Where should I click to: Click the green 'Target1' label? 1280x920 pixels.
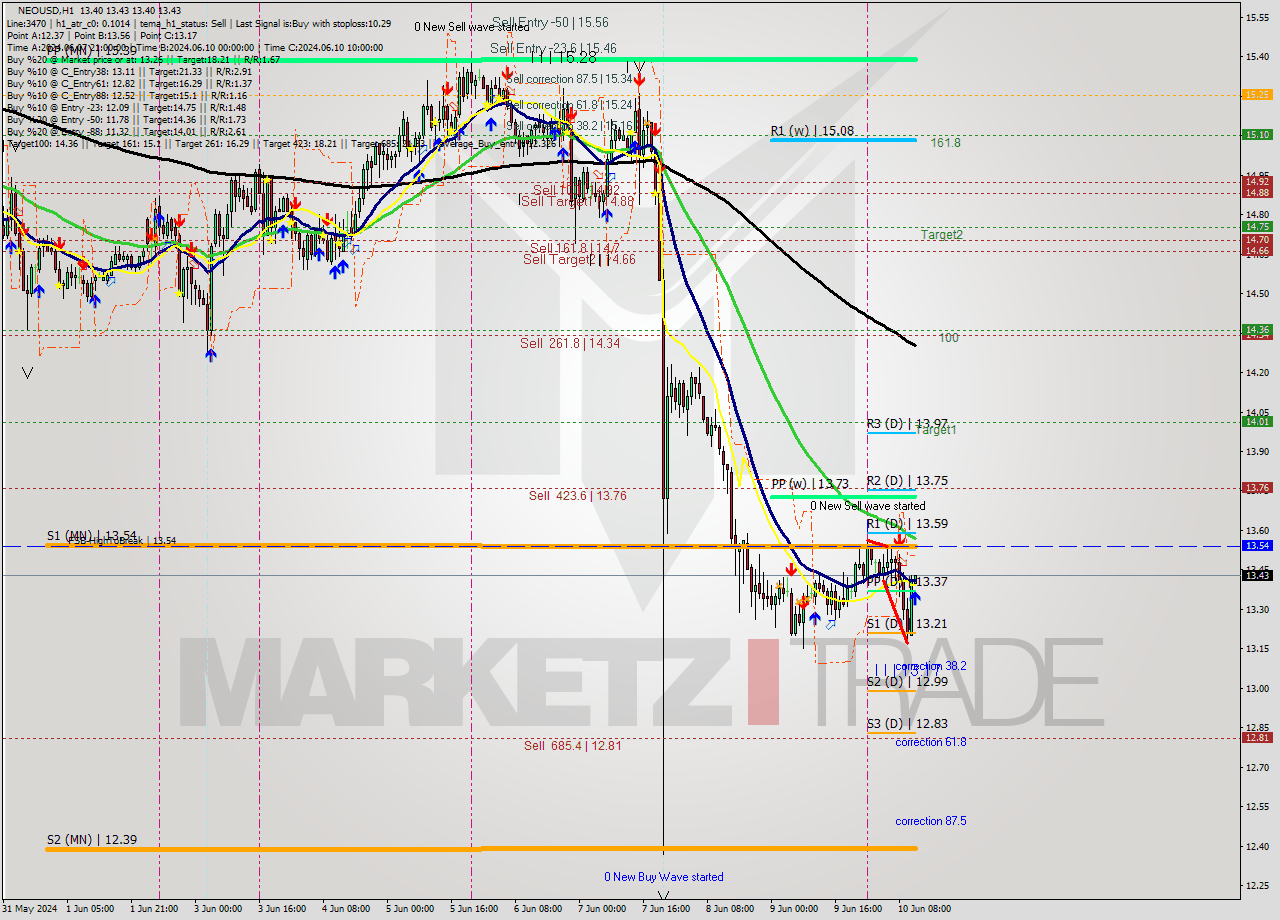(x=937, y=430)
